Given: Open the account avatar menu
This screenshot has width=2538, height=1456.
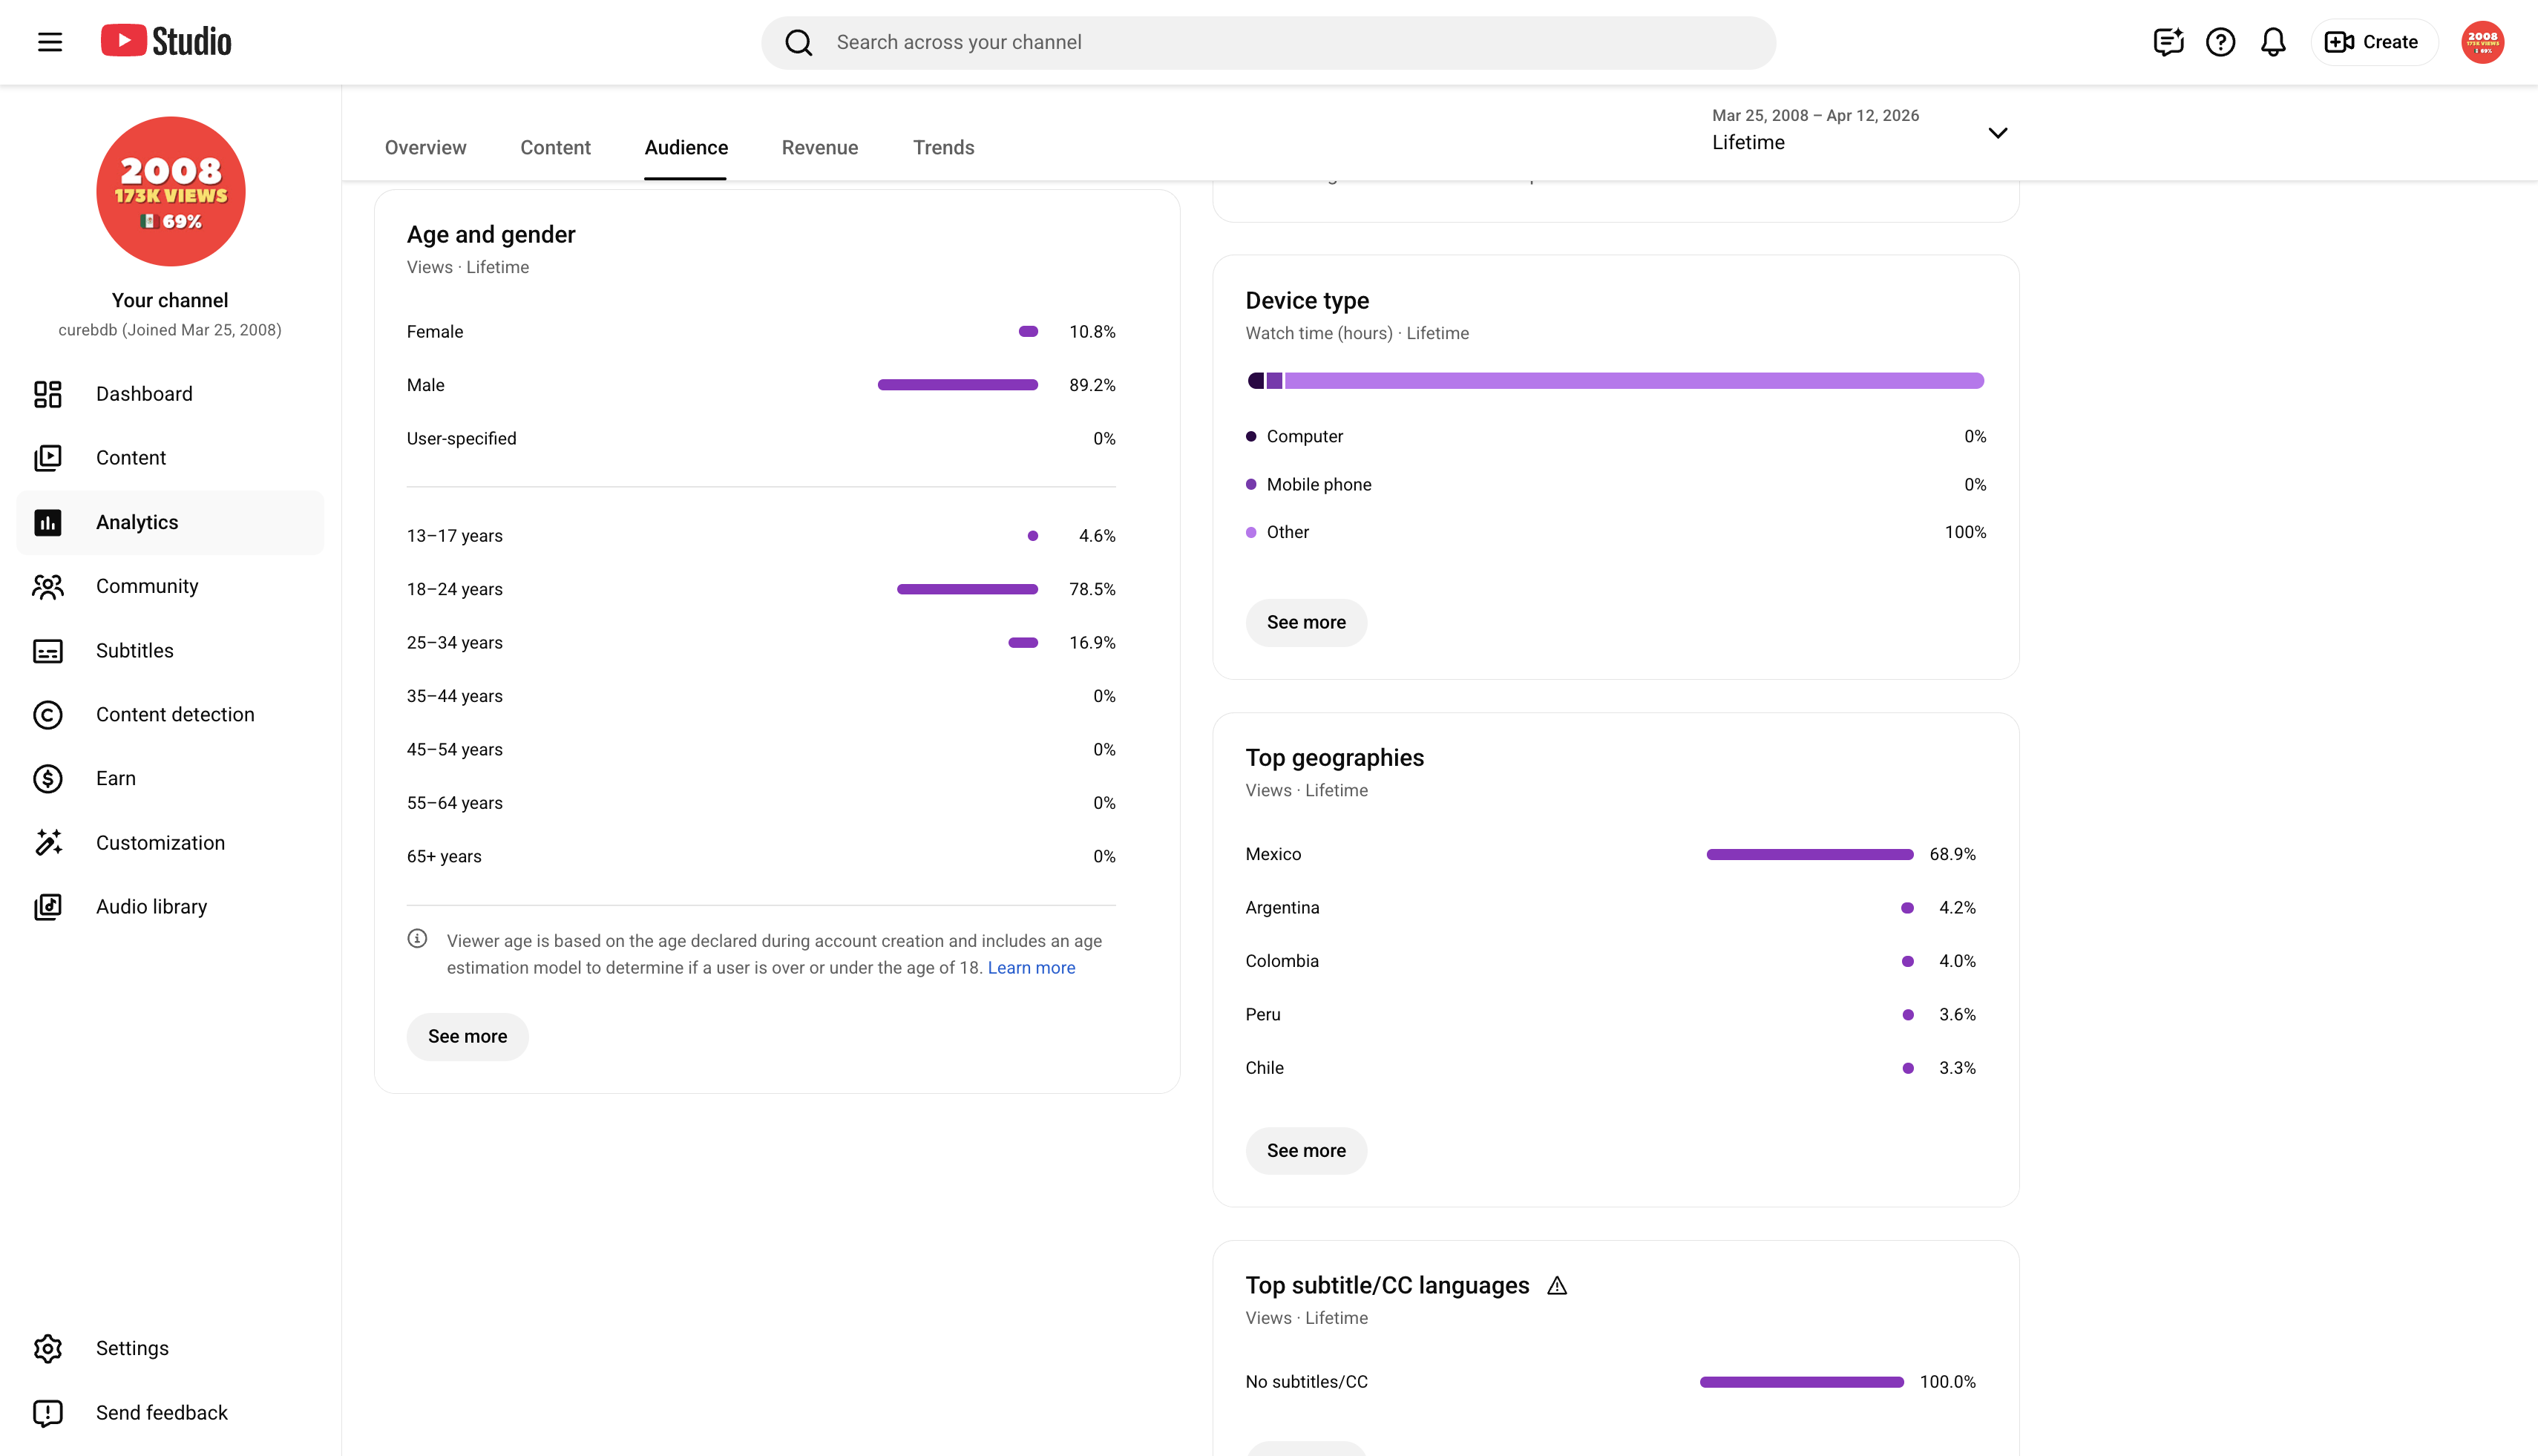Looking at the screenshot, I should pyautogui.click(x=2482, y=42).
